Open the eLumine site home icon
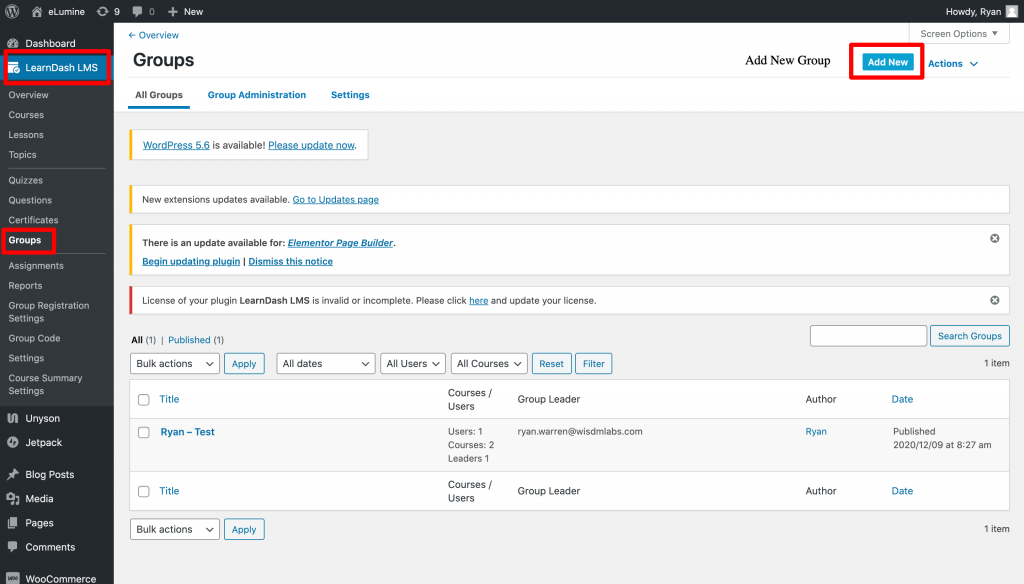This screenshot has height=584, width=1024. [x=37, y=12]
